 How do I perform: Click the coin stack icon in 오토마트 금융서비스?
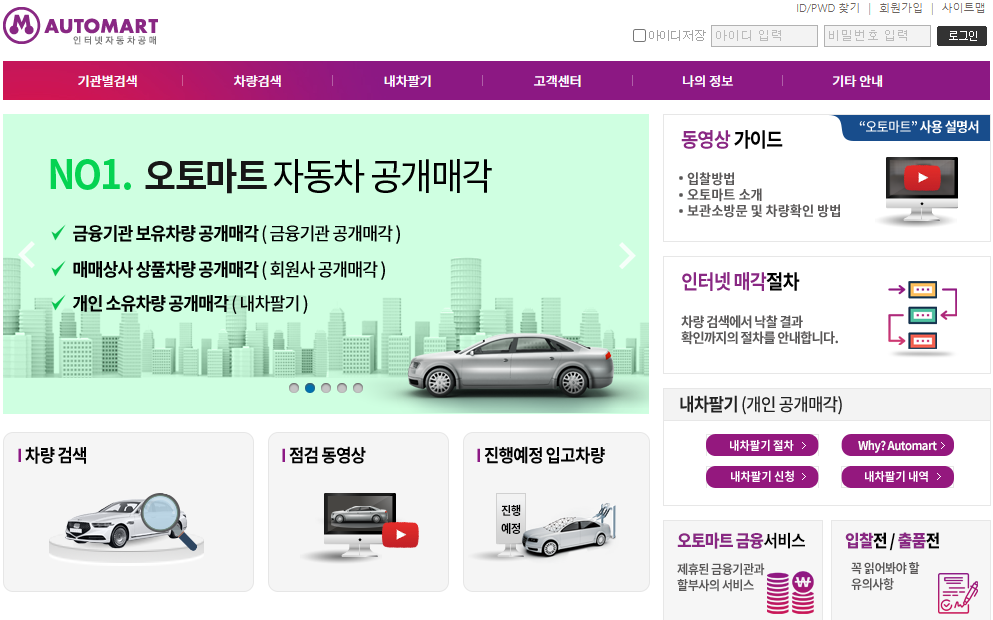pyautogui.click(x=790, y=592)
